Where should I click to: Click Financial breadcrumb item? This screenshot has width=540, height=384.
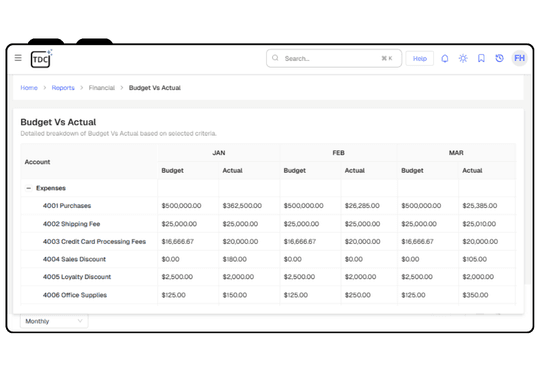click(102, 88)
